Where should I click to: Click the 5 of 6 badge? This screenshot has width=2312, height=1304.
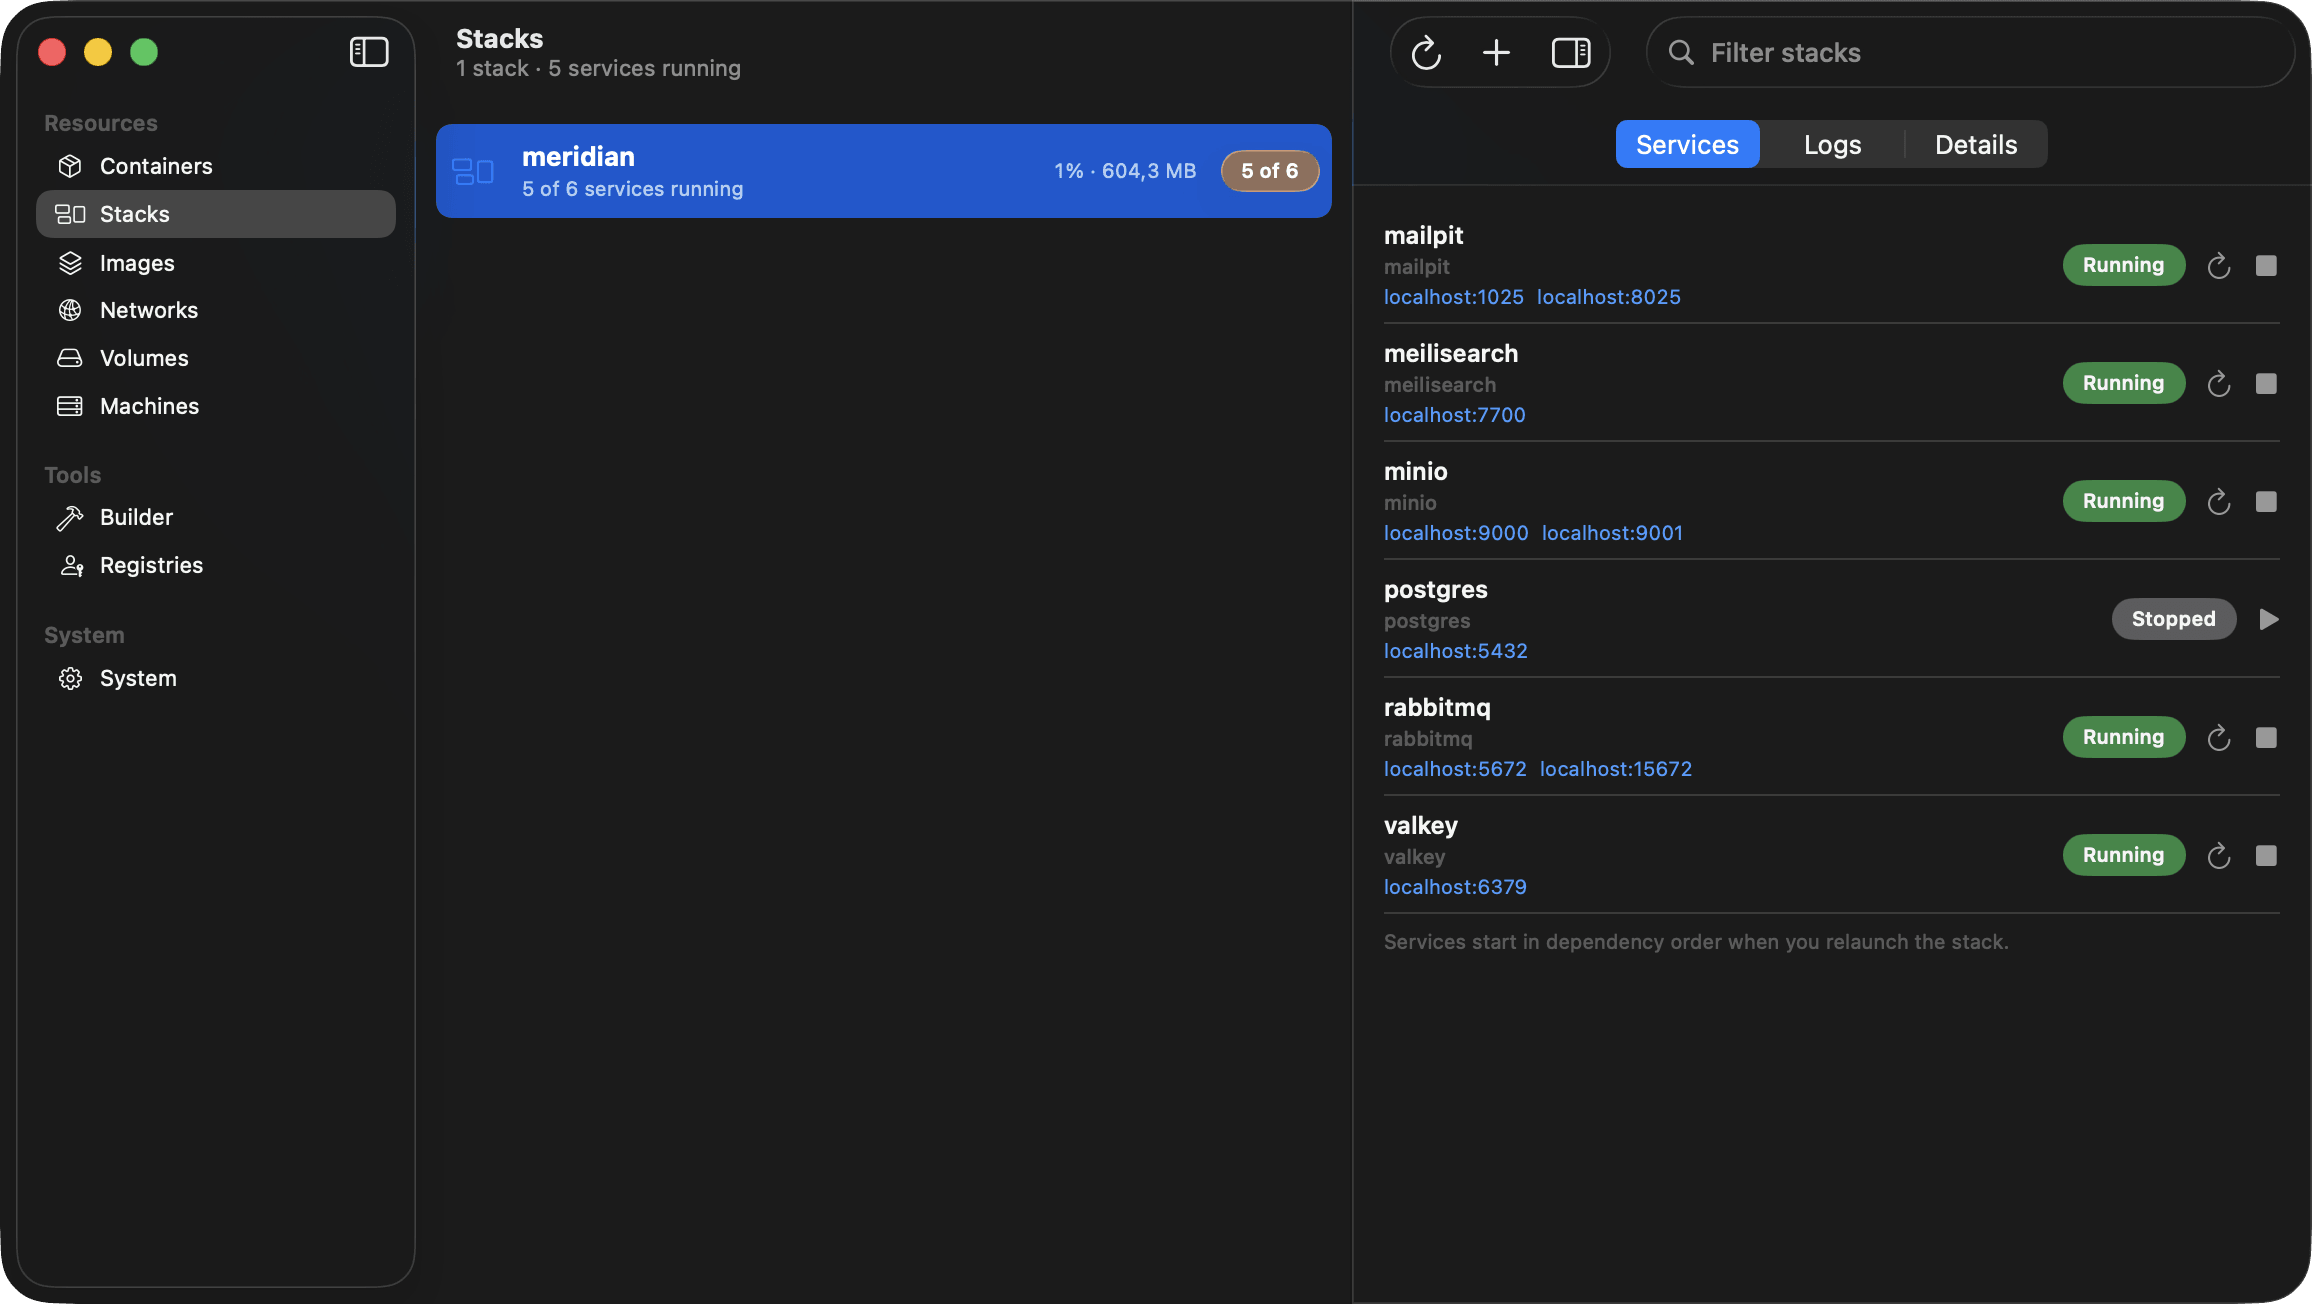tap(1270, 171)
